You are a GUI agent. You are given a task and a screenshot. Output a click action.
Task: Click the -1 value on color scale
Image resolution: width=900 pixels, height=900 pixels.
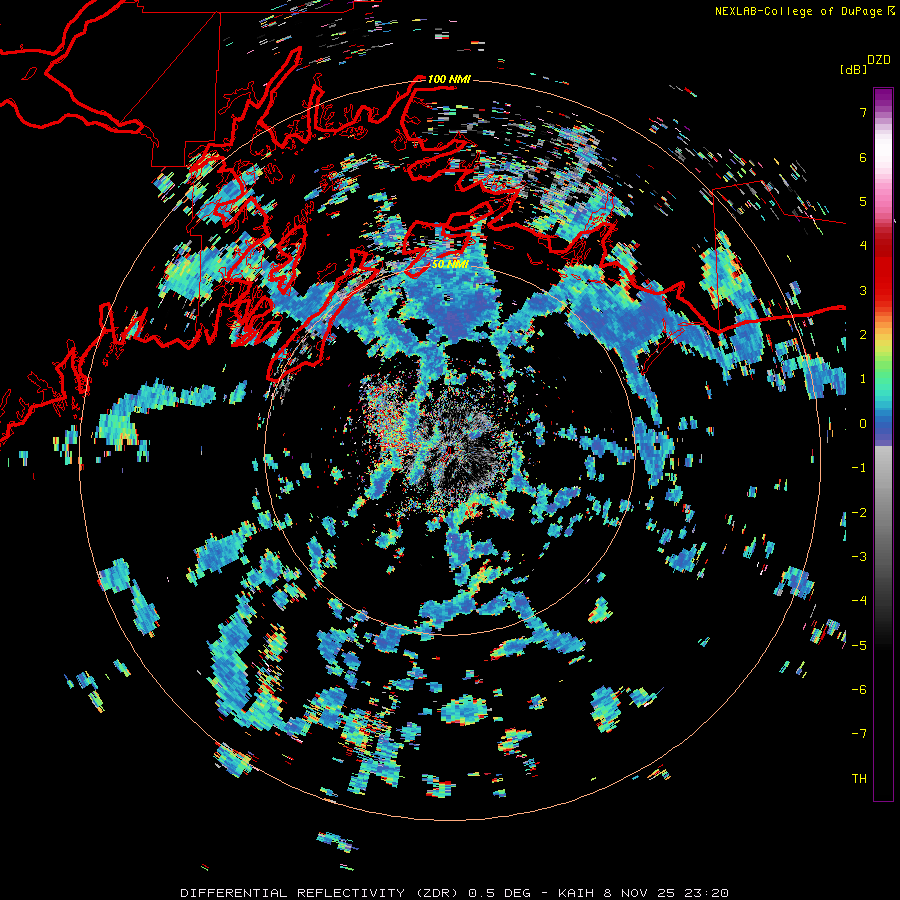859,468
